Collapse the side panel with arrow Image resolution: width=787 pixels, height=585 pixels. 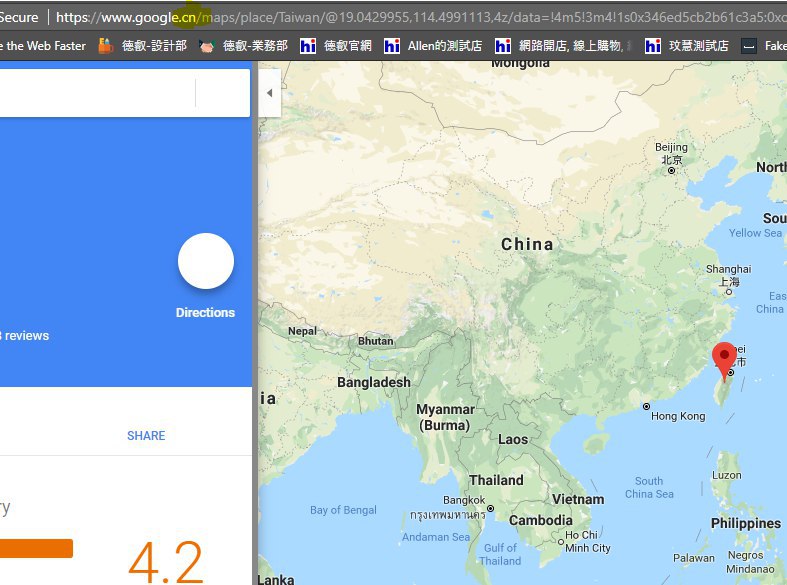268,93
